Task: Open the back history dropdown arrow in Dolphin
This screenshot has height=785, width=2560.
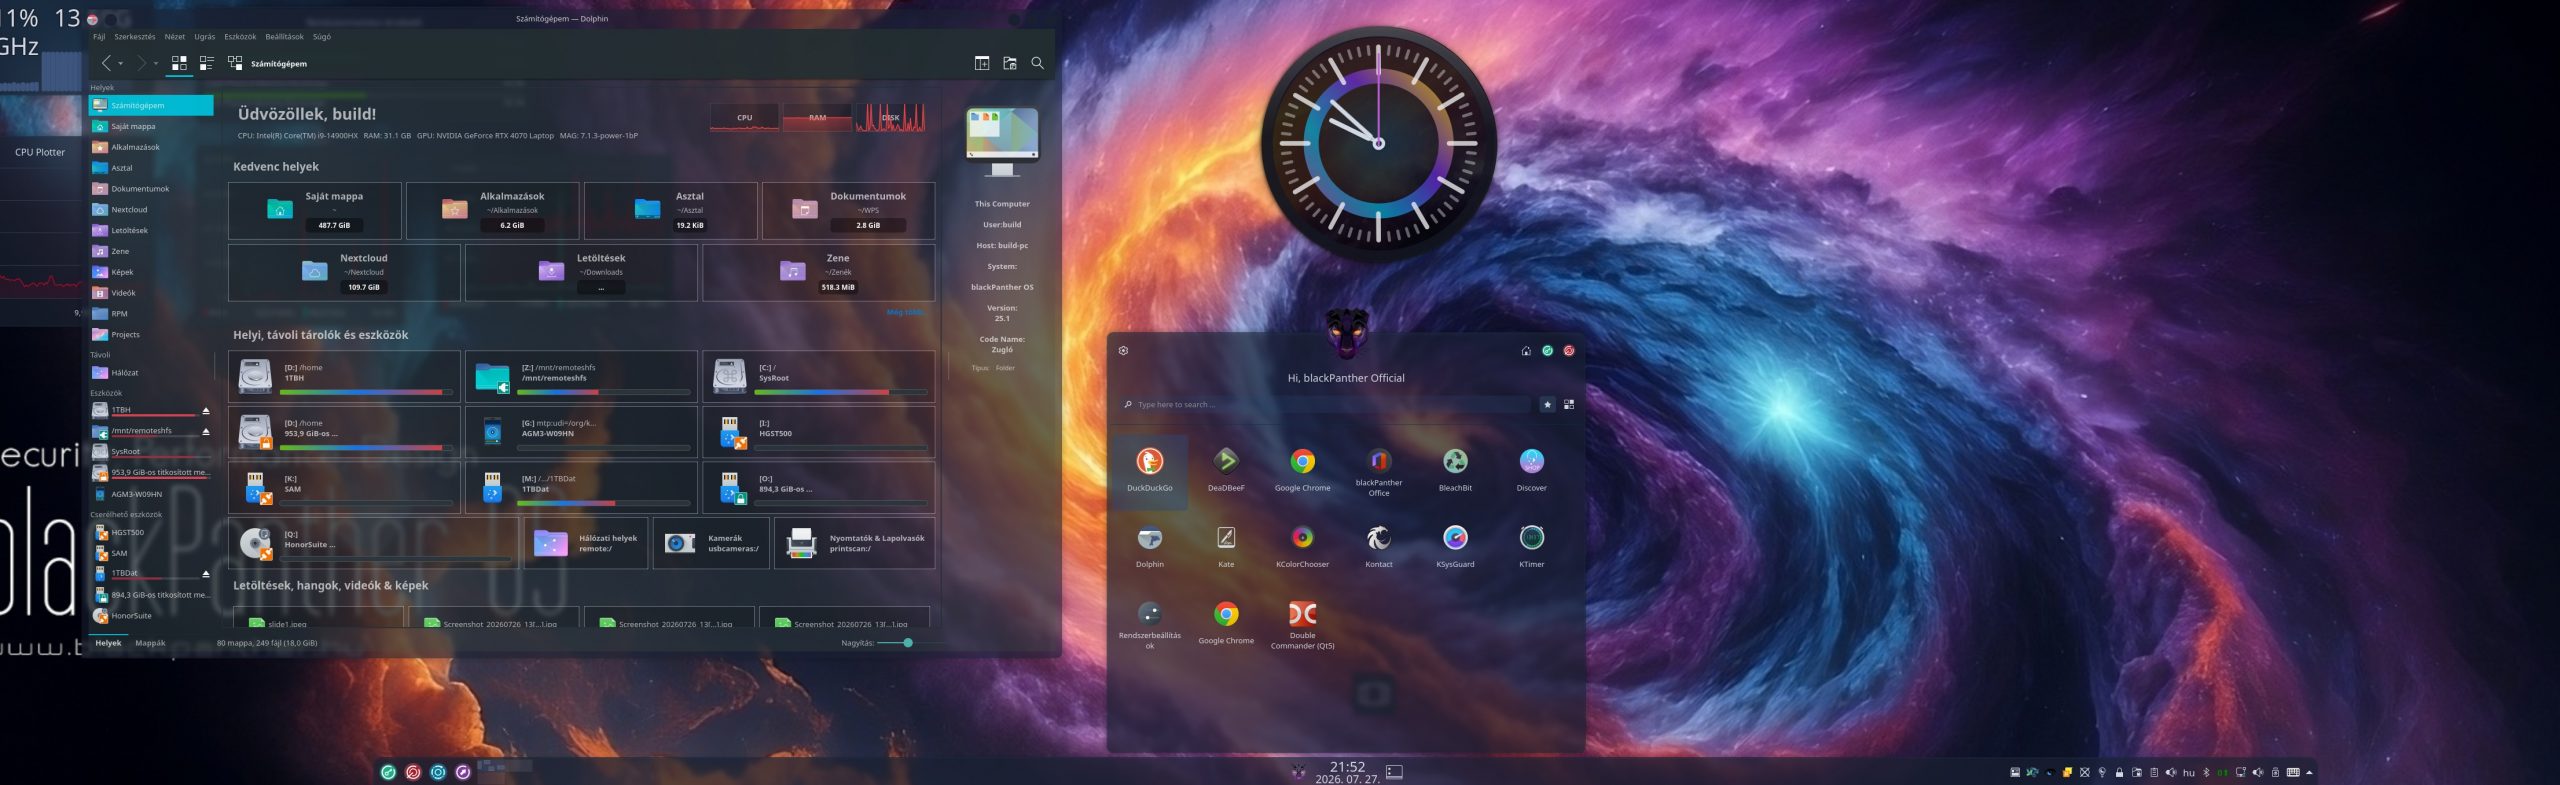Action: click(x=121, y=64)
